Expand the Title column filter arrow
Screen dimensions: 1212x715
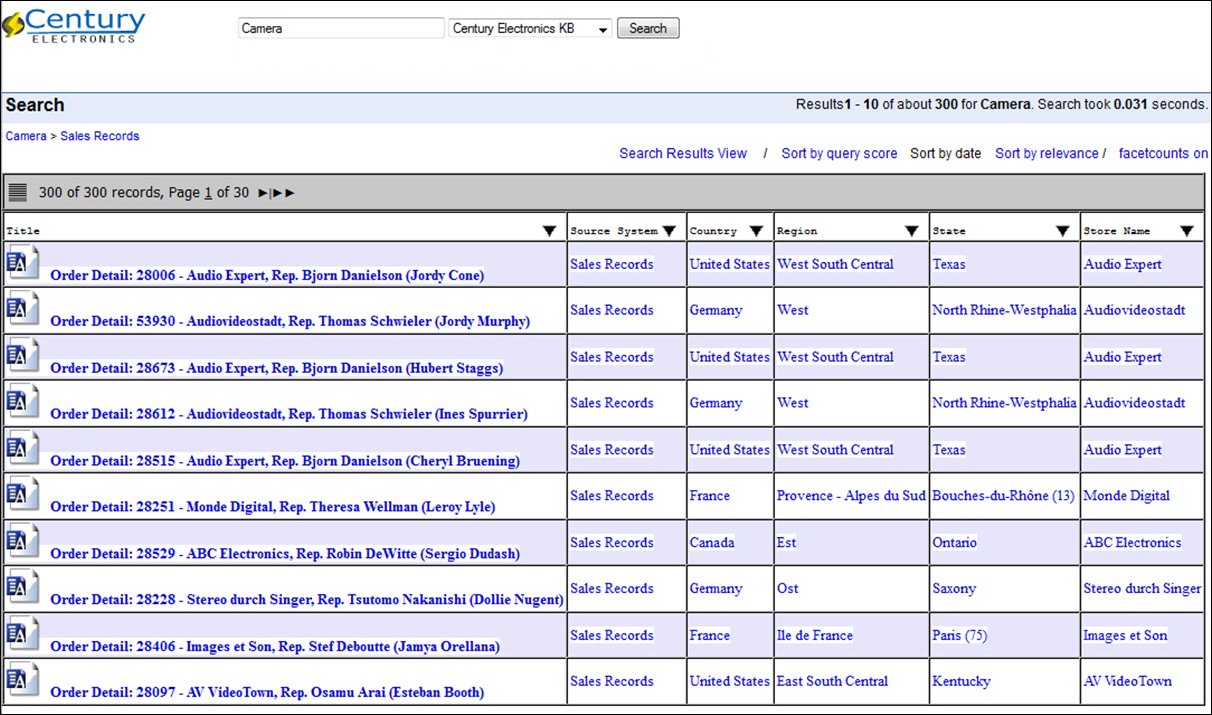549,231
